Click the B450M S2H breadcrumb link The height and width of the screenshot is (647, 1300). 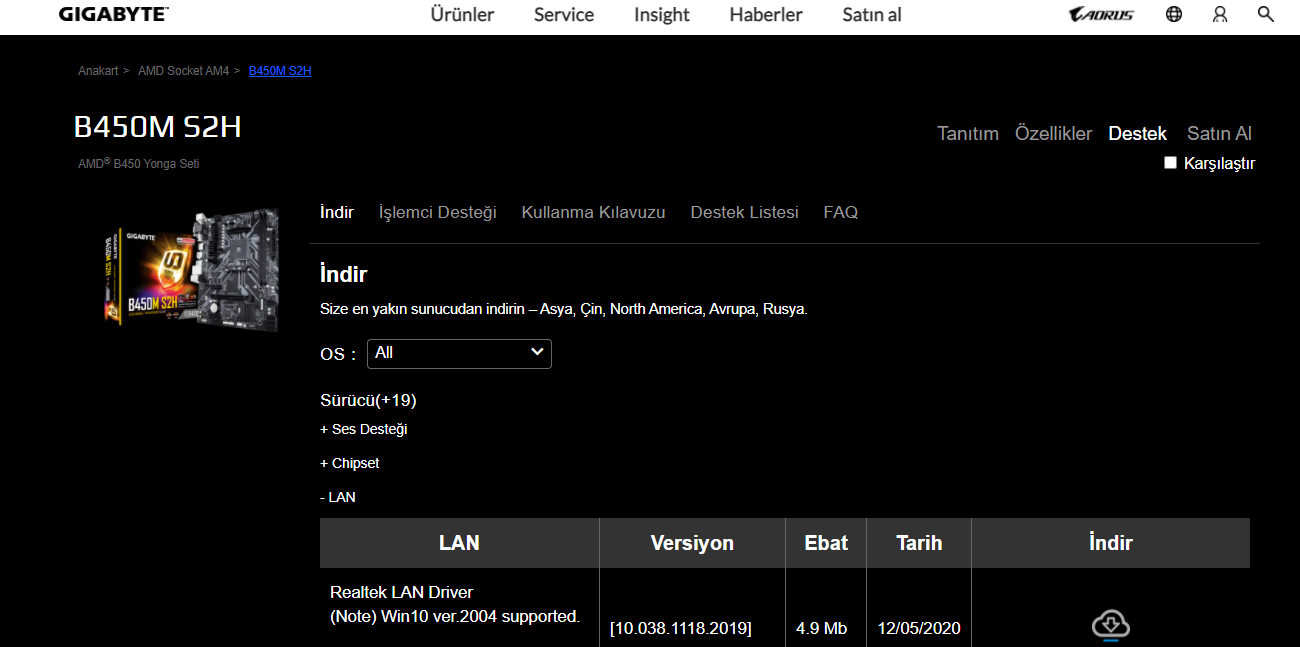[280, 71]
